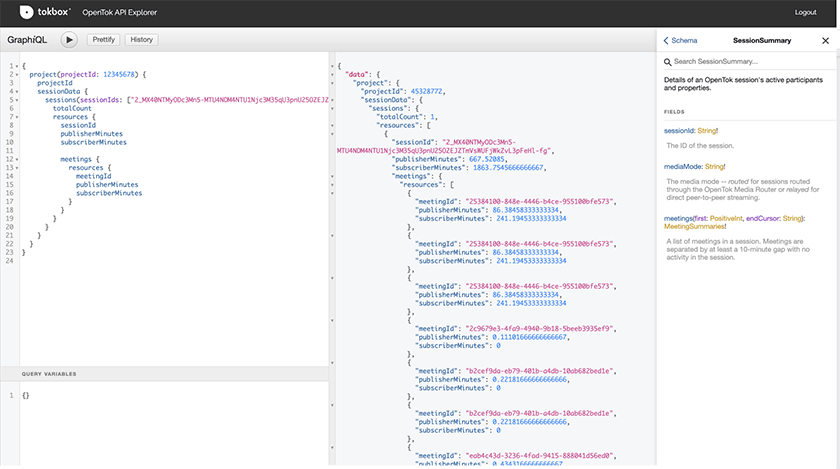This screenshot has width=840, height=469.
Task: Click result subscriberMinutes value 1863.7545666666667
Action: point(508,168)
